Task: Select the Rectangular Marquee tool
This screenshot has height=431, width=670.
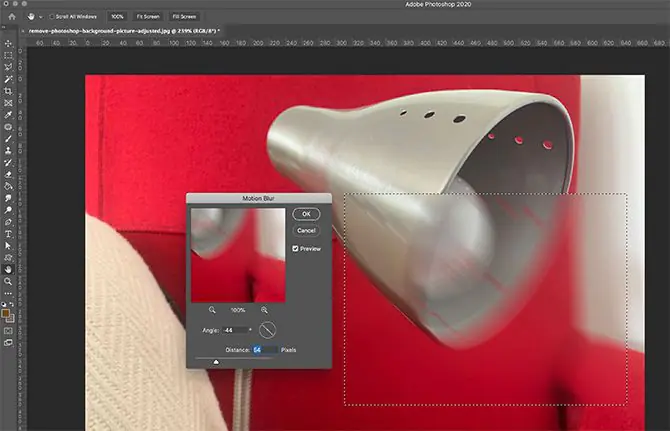Action: coord(8,56)
